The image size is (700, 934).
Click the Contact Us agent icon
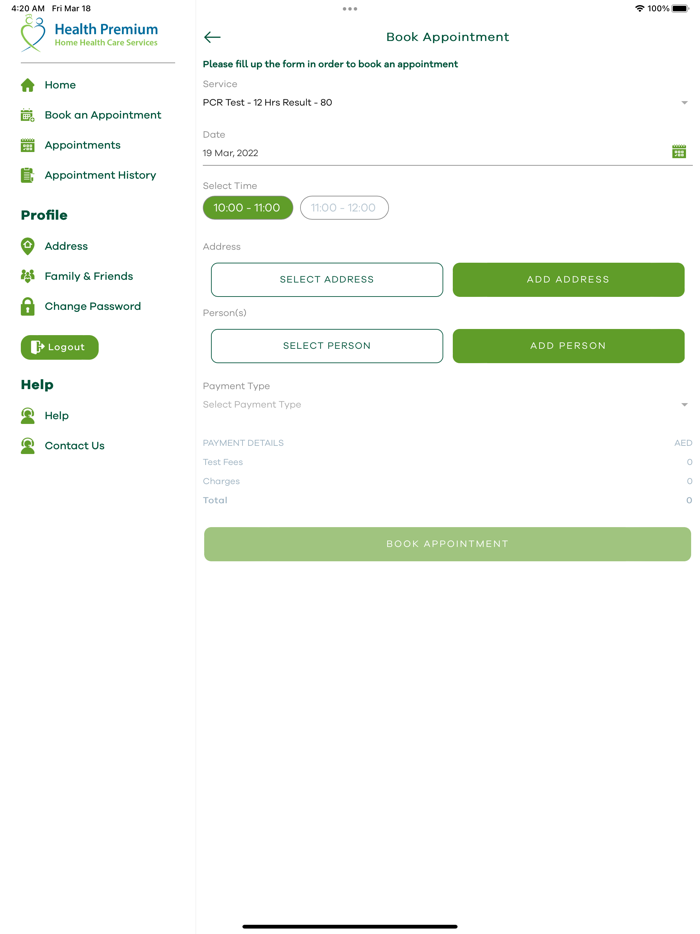tap(27, 446)
